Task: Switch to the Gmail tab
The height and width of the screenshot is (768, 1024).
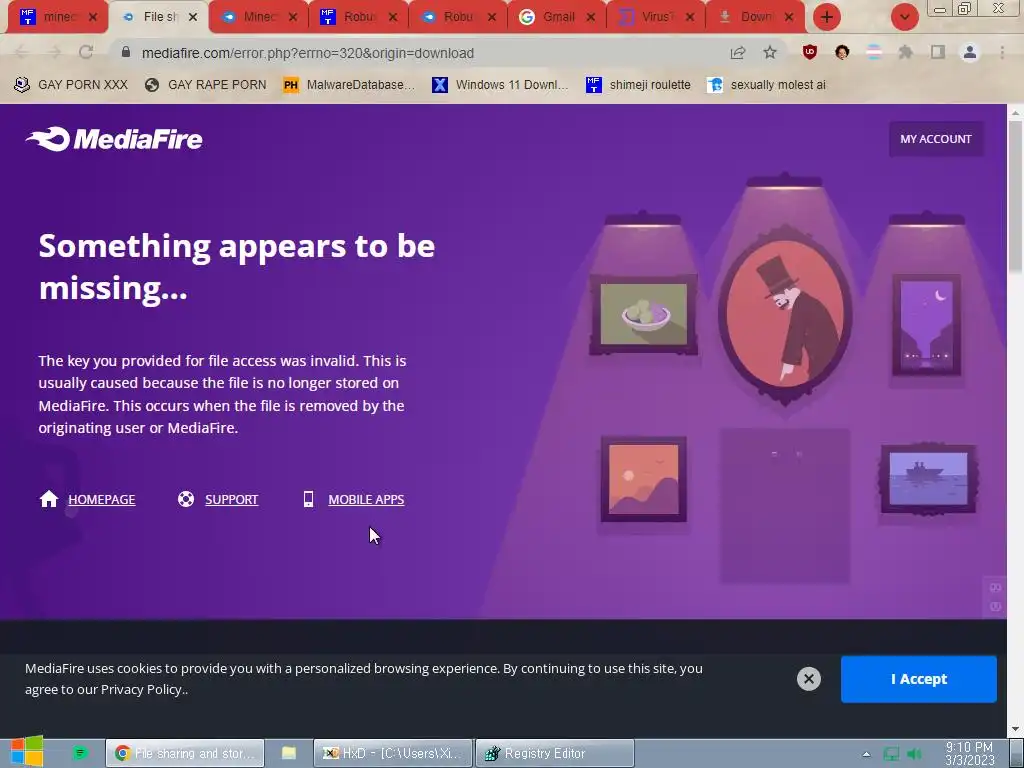Action: tap(556, 17)
